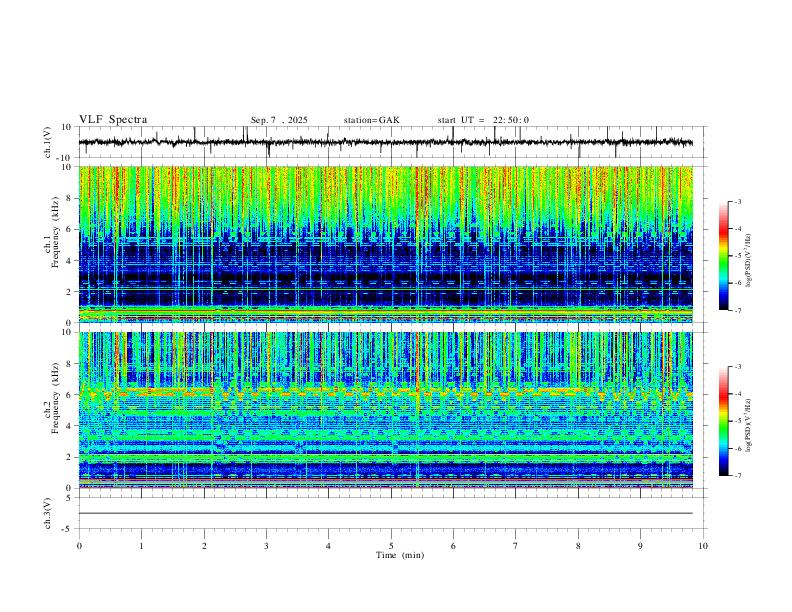Click the 4 kHz tick on ch.1 spectrogram
The image size is (792, 612).
pos(69,261)
